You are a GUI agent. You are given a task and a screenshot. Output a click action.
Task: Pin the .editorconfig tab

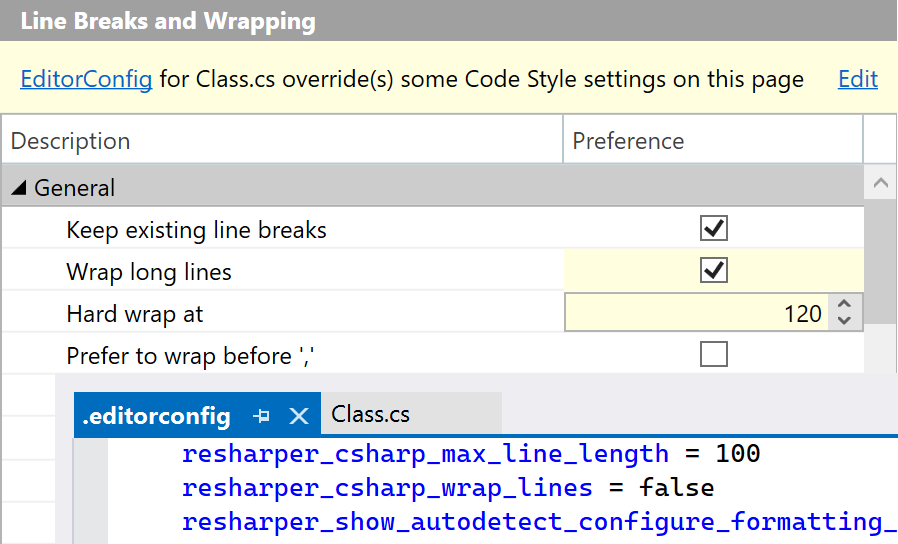pyautogui.click(x=262, y=415)
